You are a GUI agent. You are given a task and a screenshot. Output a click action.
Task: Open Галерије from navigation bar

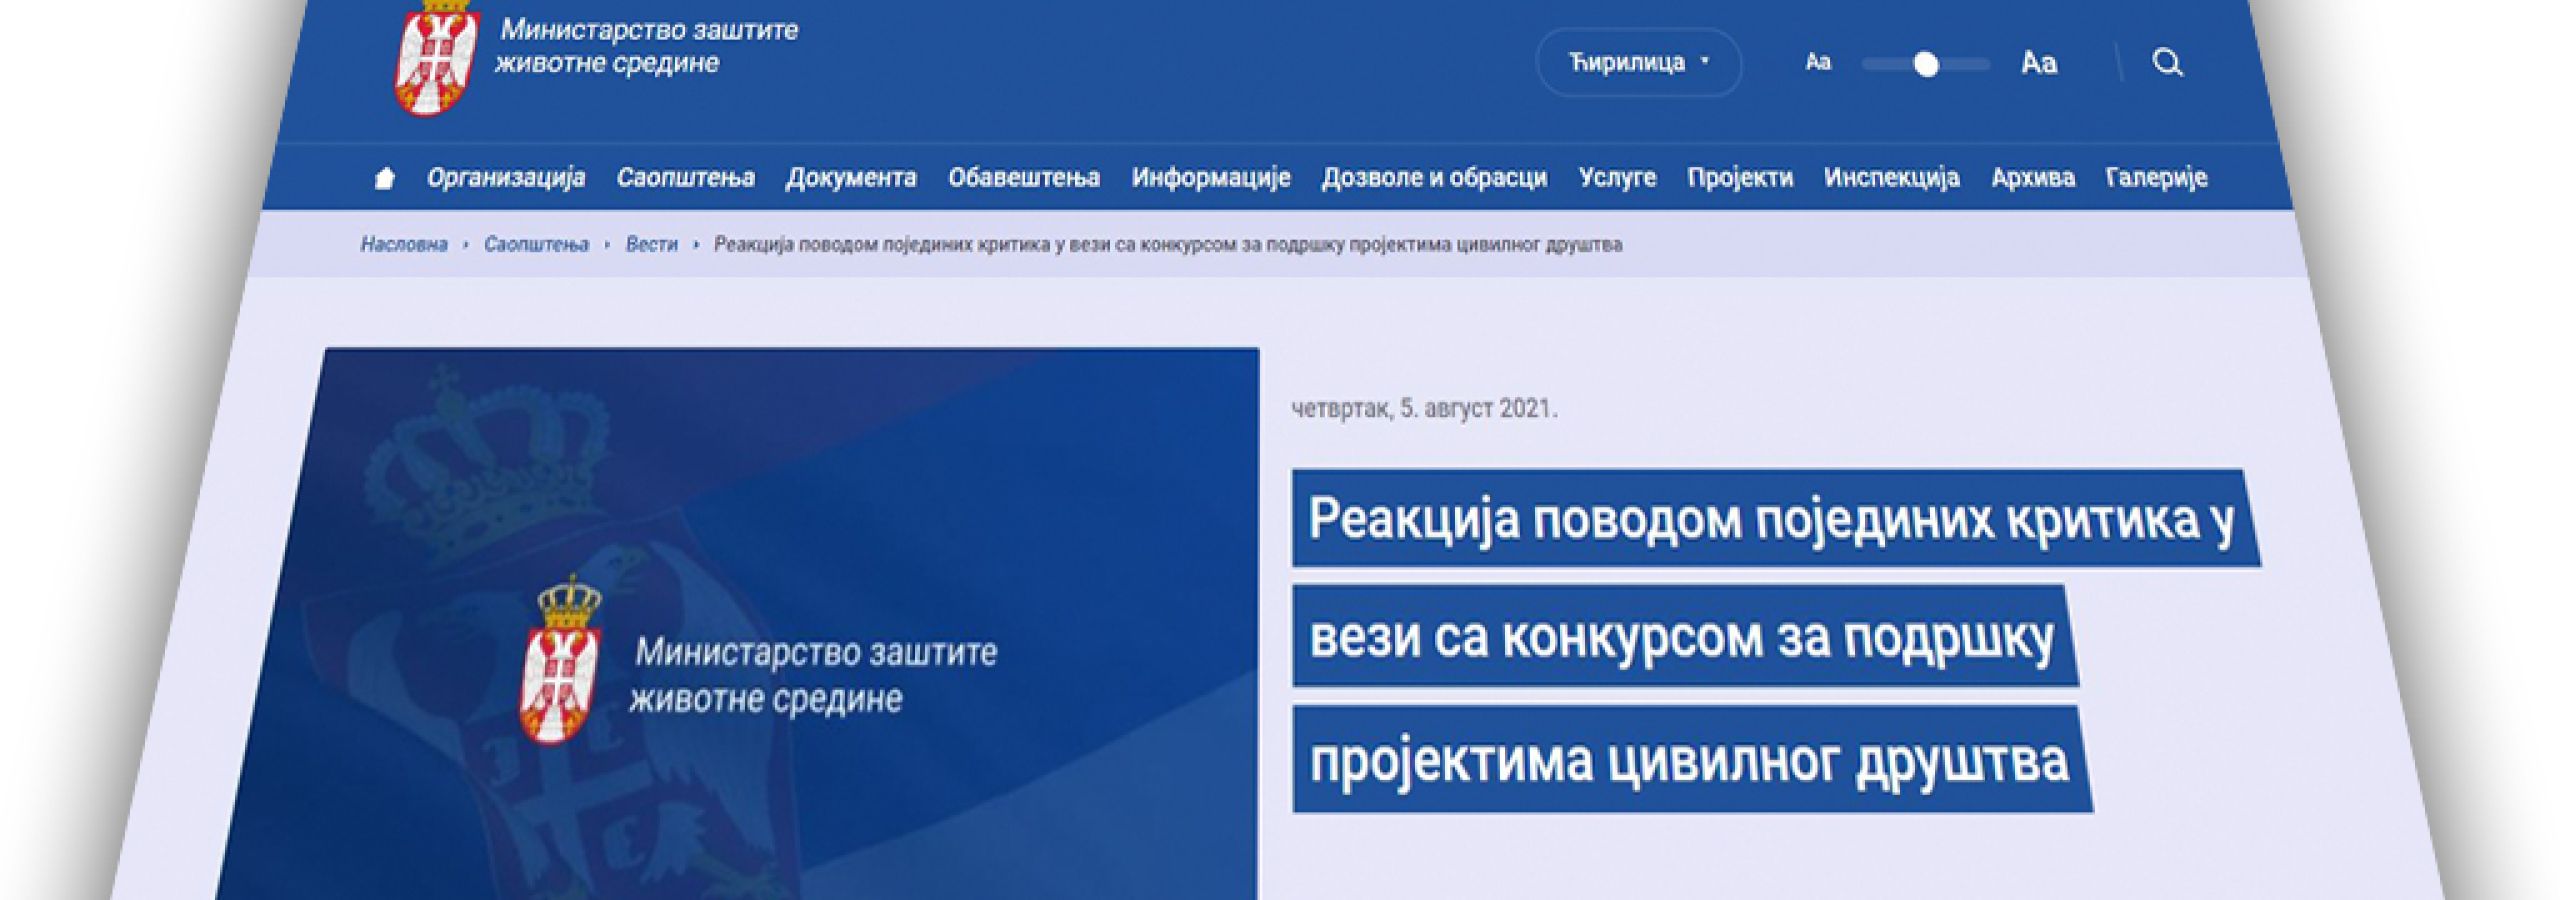2156,178
